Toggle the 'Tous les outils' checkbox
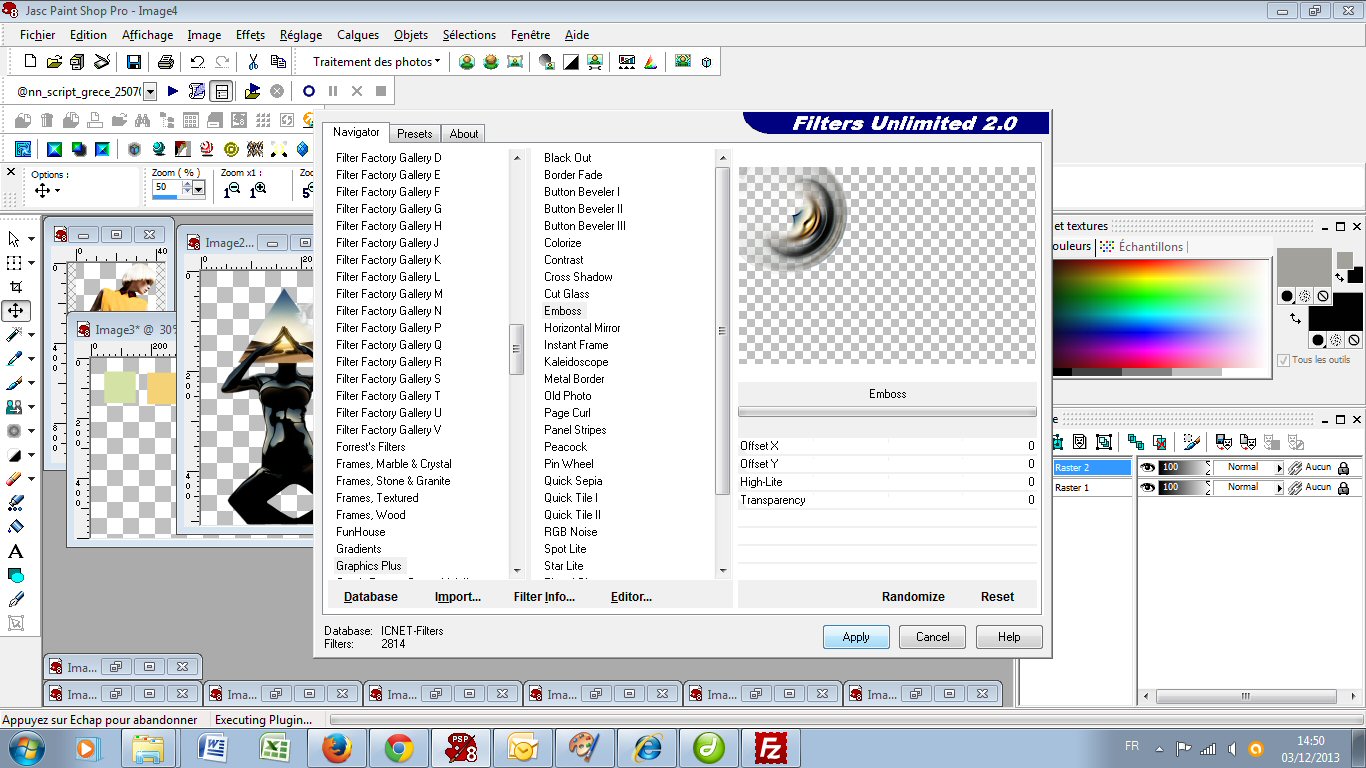 (x=1283, y=360)
